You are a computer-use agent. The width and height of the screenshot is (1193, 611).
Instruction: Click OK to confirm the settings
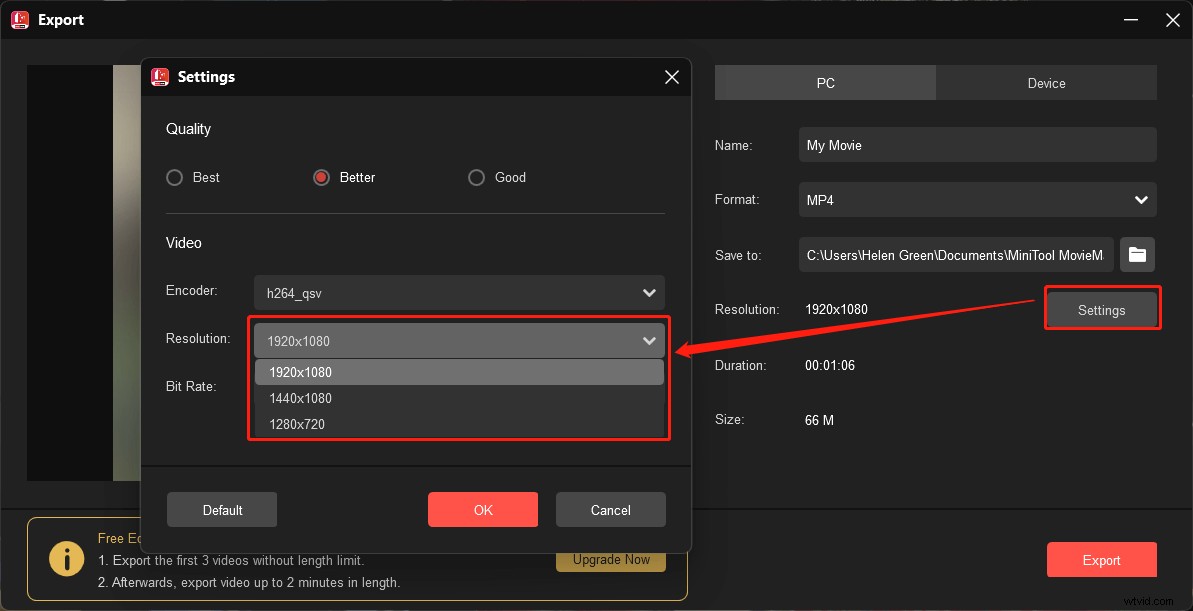[483, 509]
